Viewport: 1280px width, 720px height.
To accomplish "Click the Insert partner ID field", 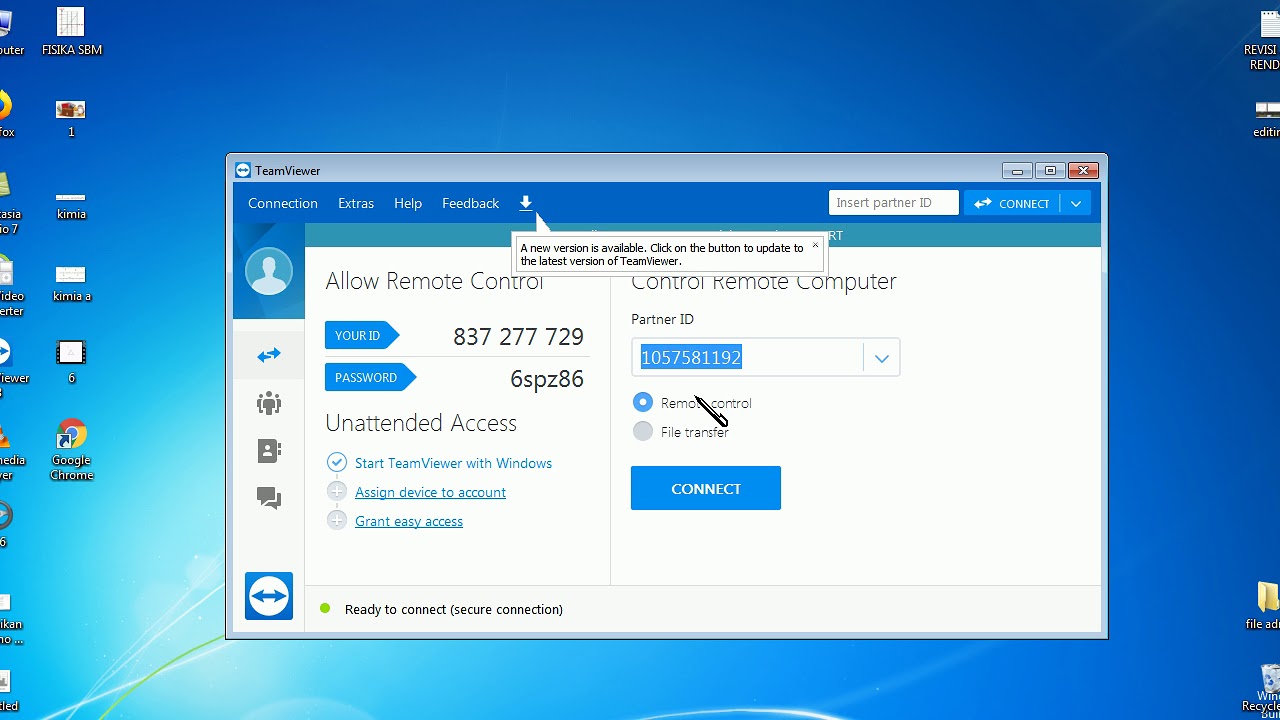I will point(894,203).
